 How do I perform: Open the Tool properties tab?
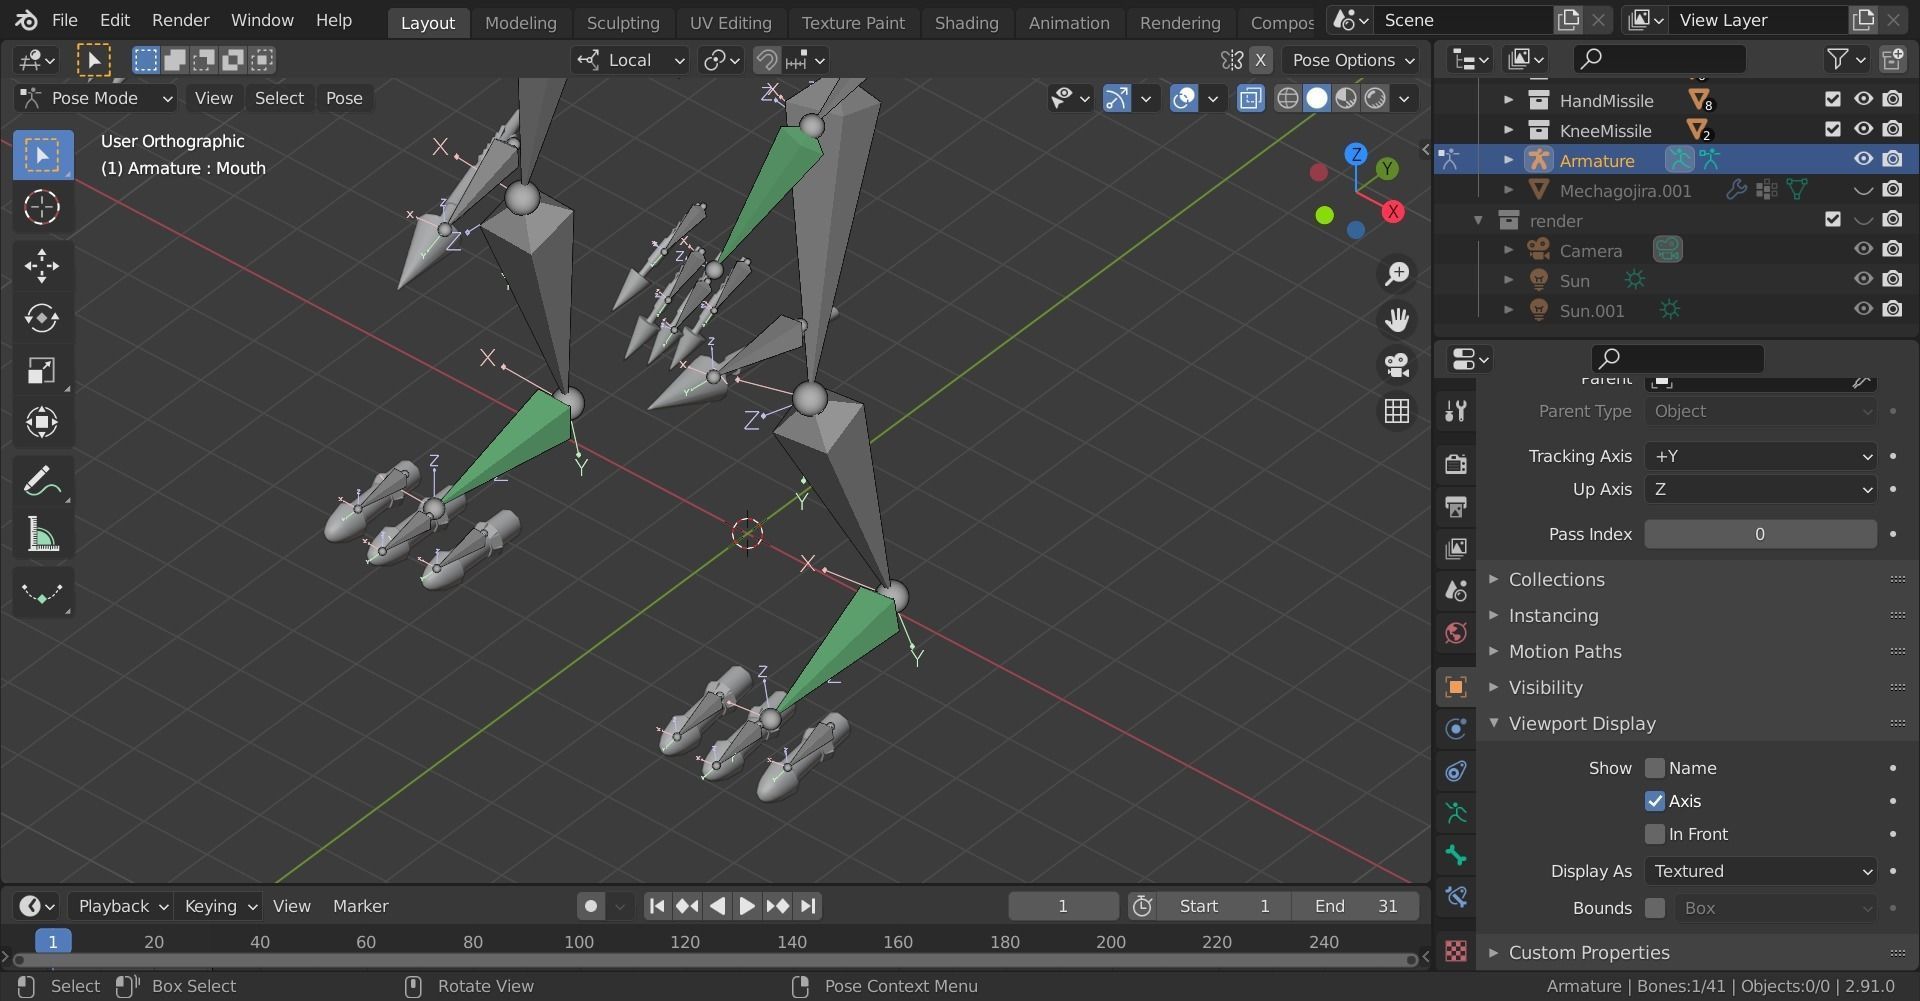pyautogui.click(x=1456, y=411)
